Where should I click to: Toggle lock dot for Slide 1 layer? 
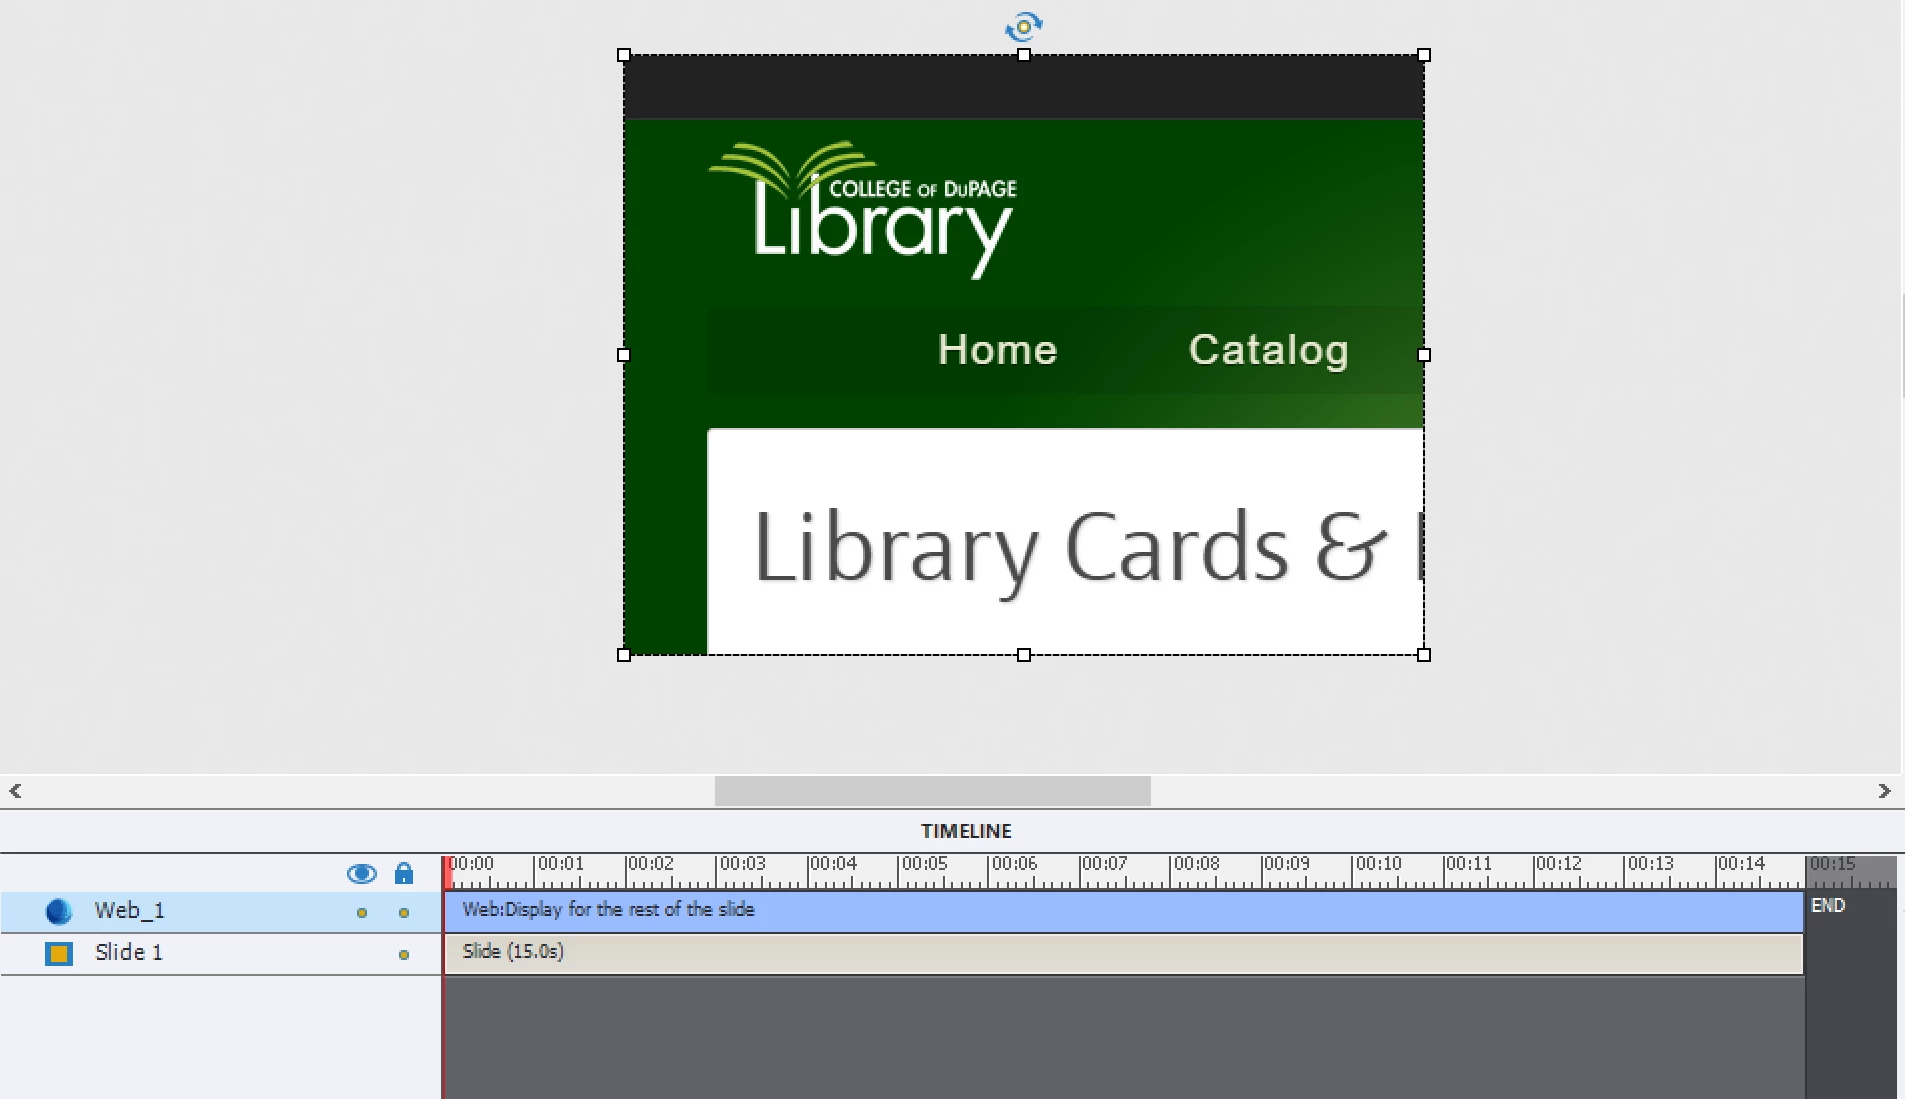[404, 954]
